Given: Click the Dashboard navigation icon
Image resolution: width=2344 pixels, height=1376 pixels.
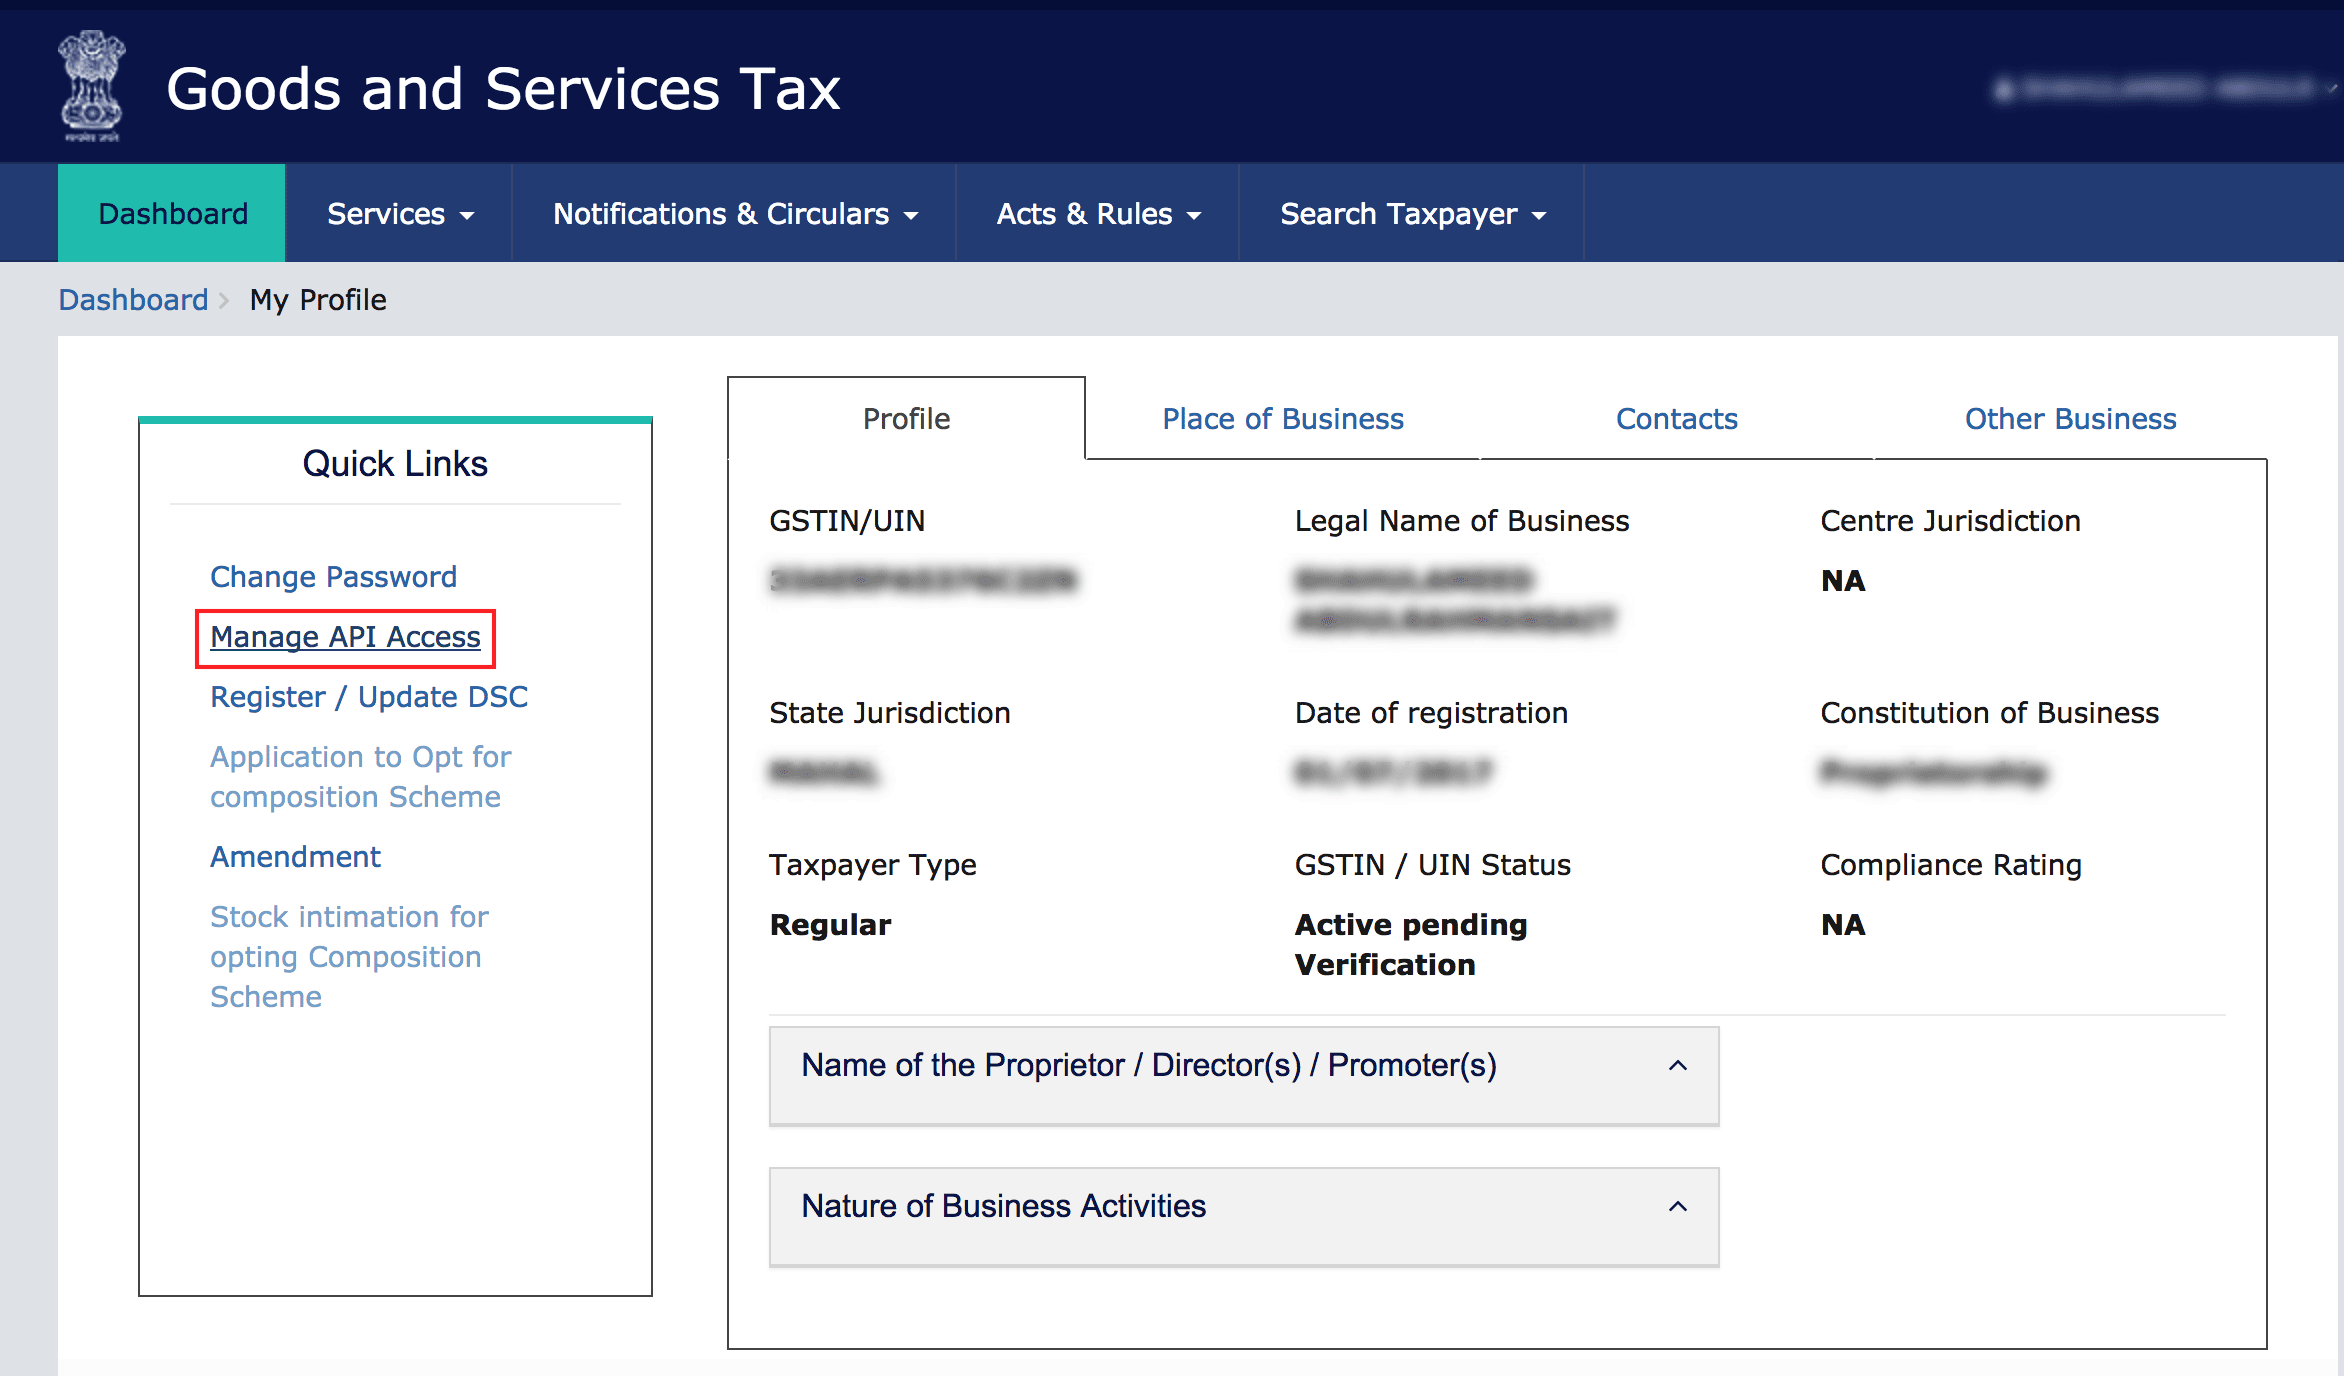Looking at the screenshot, I should [x=172, y=213].
